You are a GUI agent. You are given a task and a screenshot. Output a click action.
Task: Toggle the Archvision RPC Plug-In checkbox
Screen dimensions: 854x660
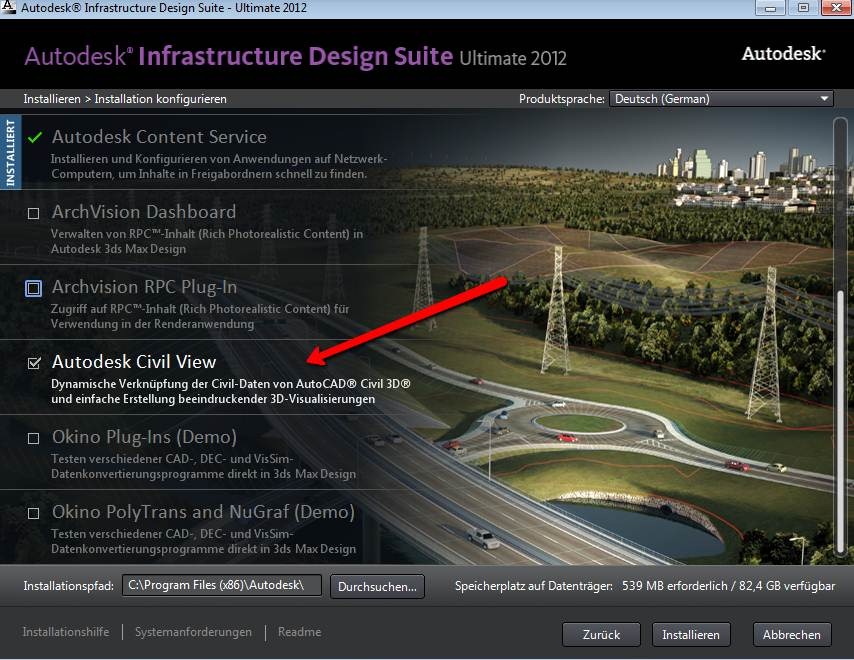click(34, 288)
